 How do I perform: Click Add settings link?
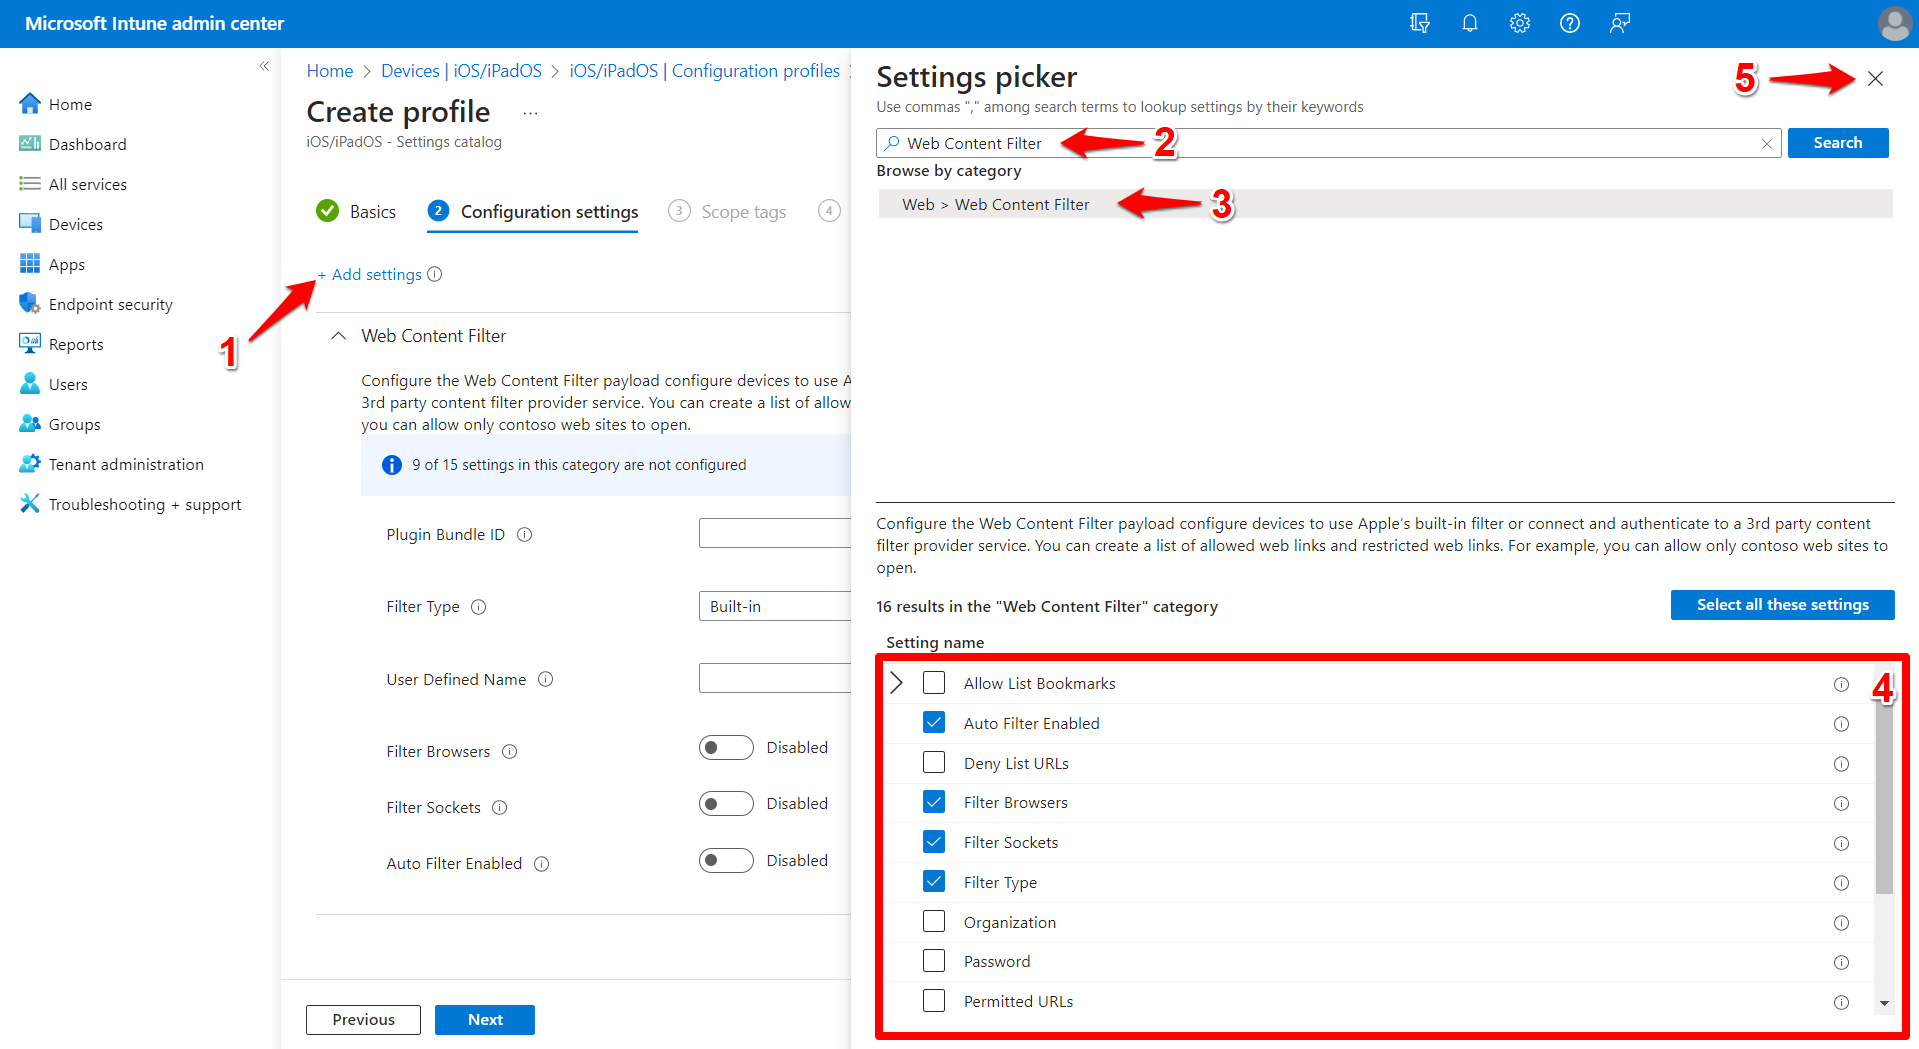(x=369, y=274)
